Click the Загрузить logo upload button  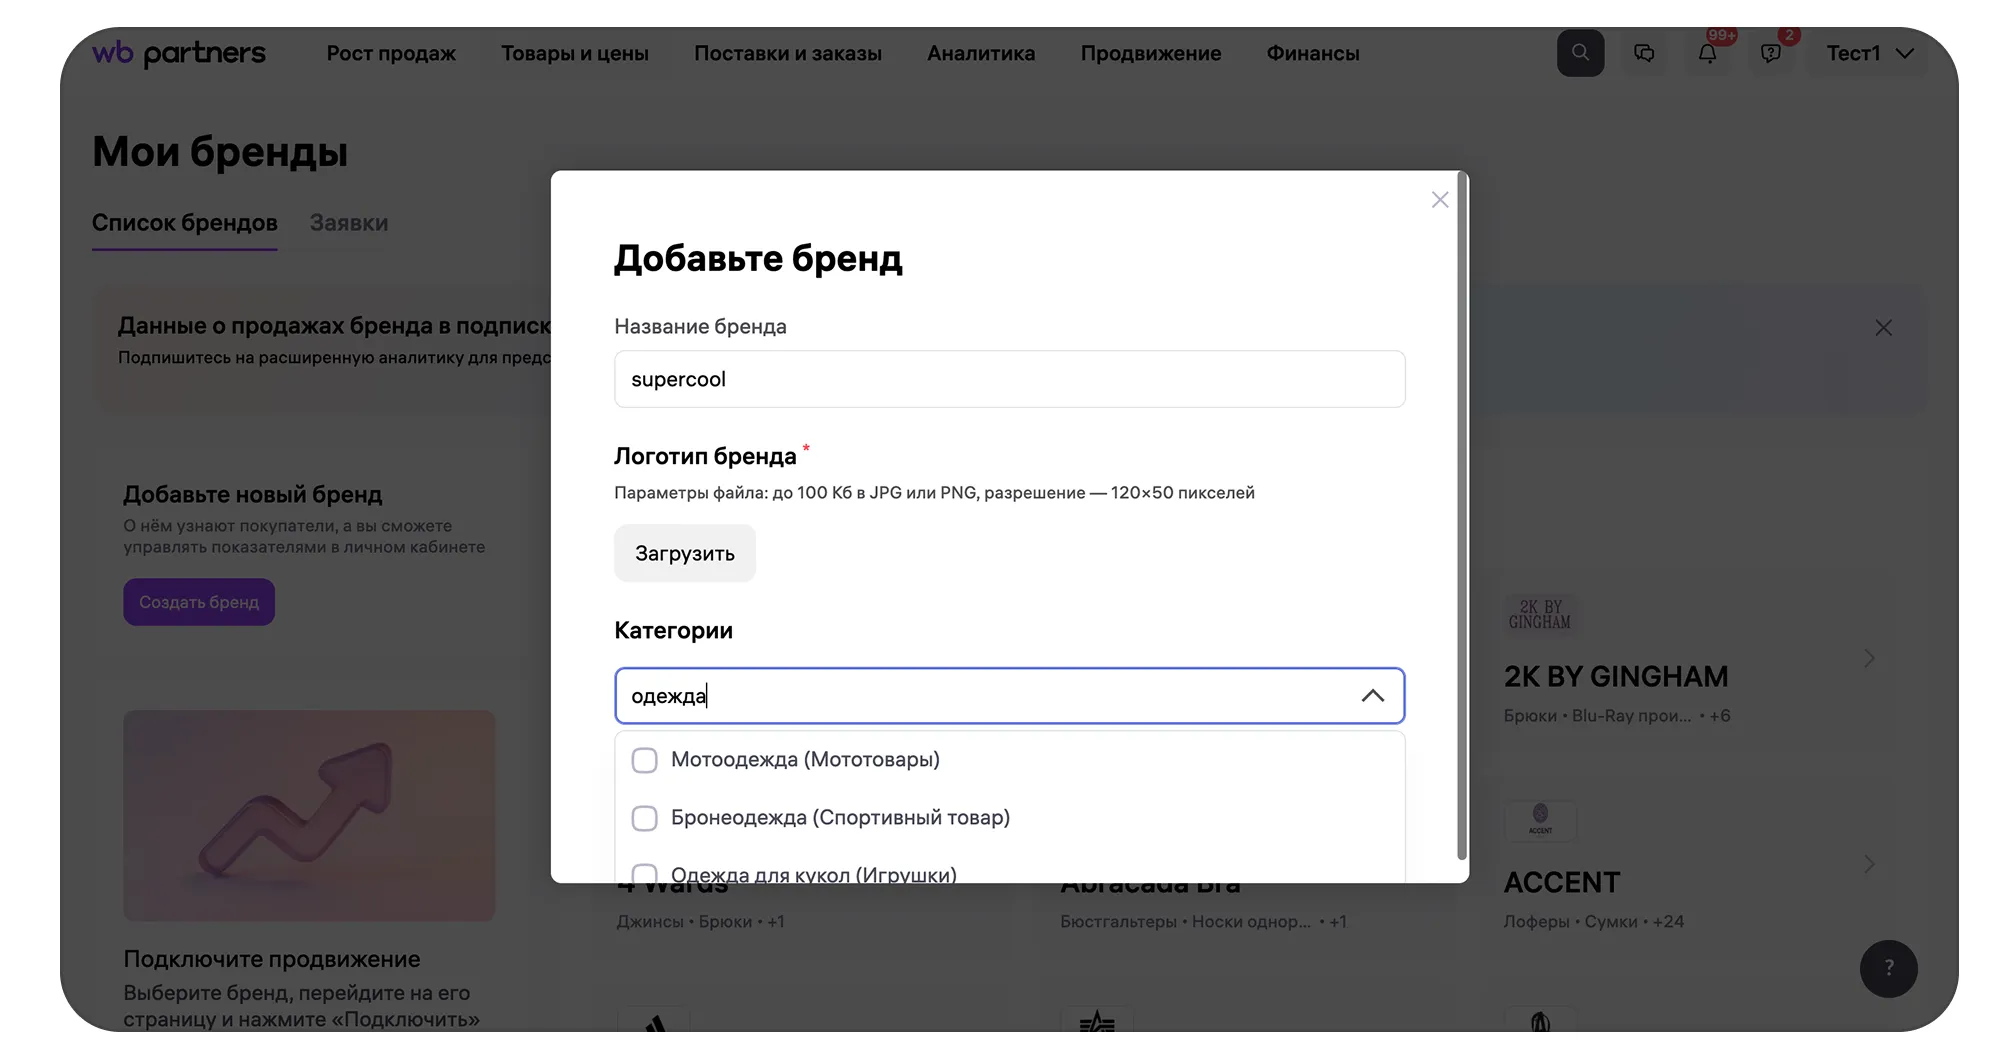click(685, 553)
